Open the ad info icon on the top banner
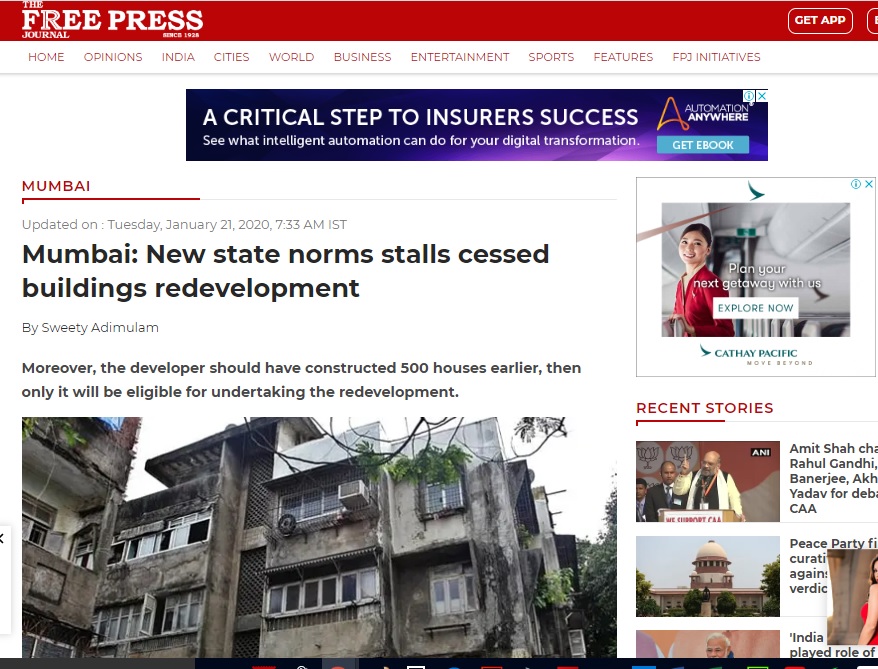The image size is (878, 669). [749, 96]
